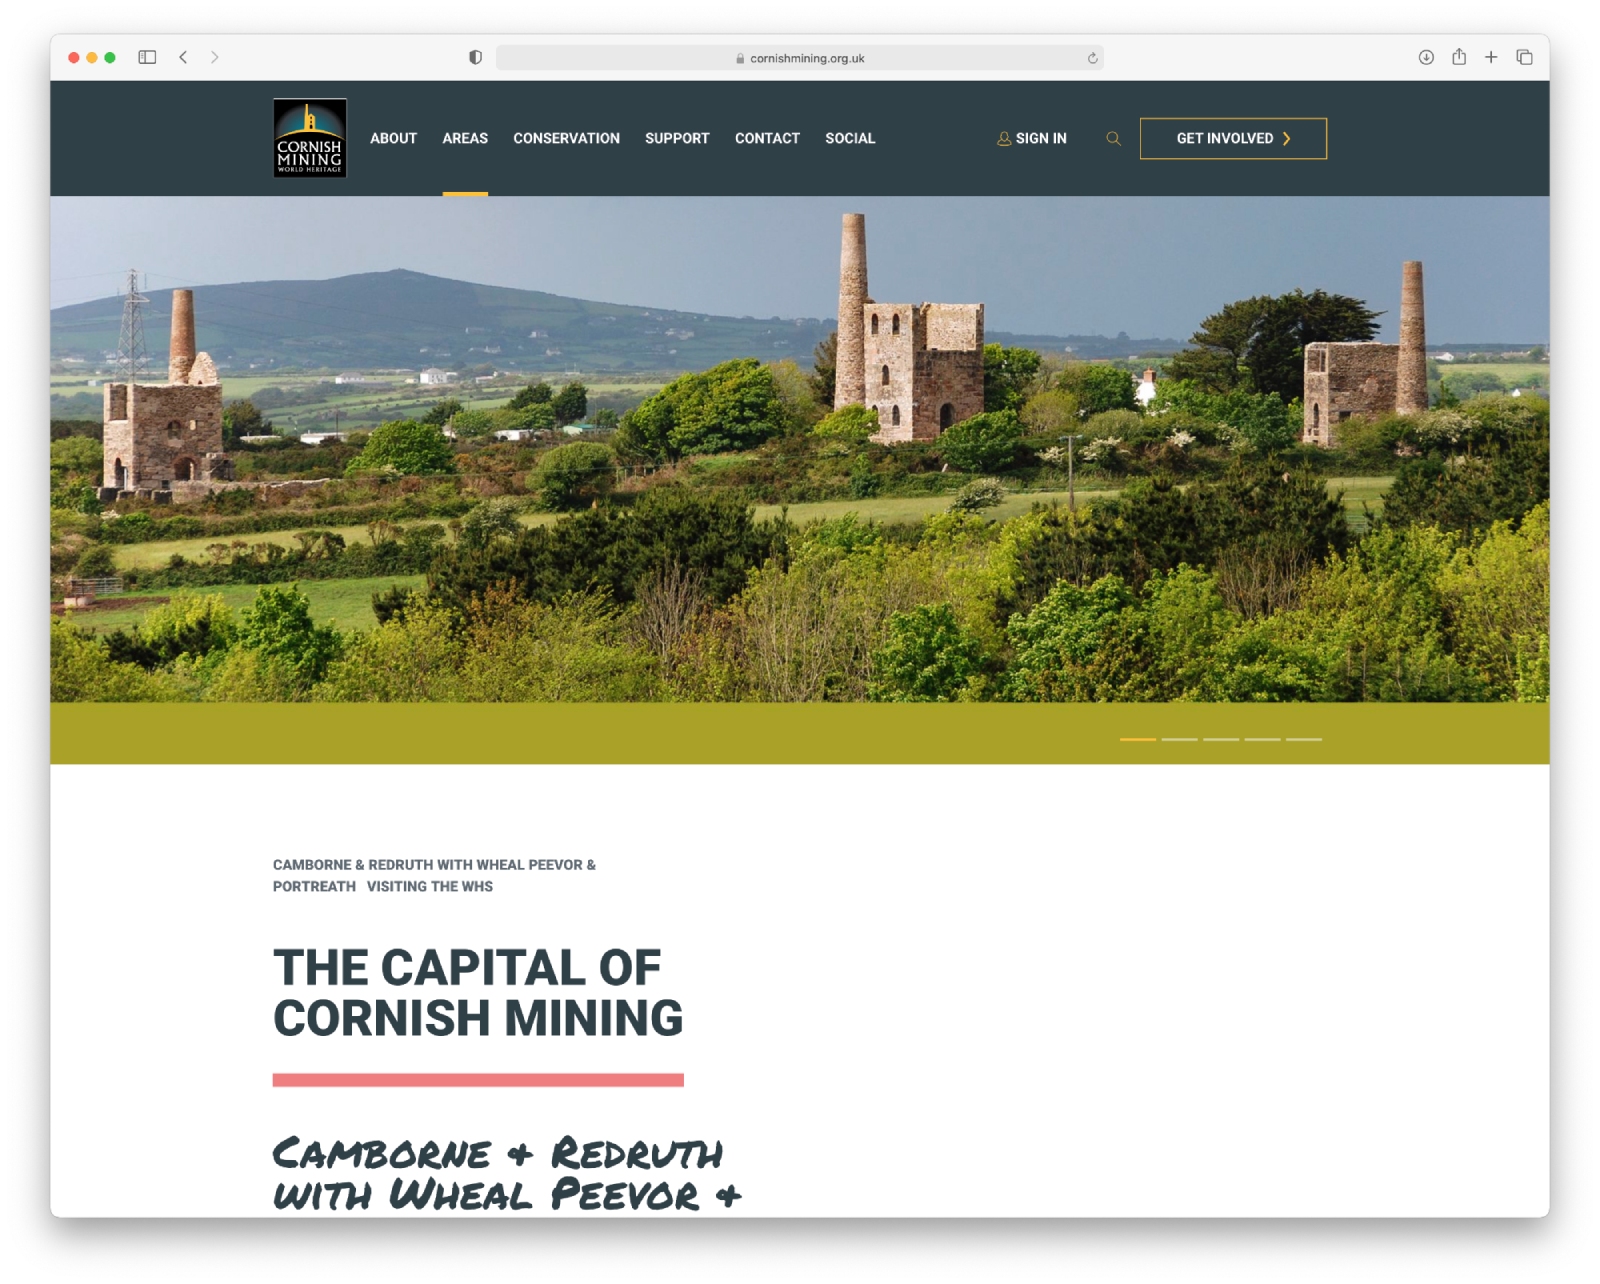Select the Areas navigation item

pos(465,139)
